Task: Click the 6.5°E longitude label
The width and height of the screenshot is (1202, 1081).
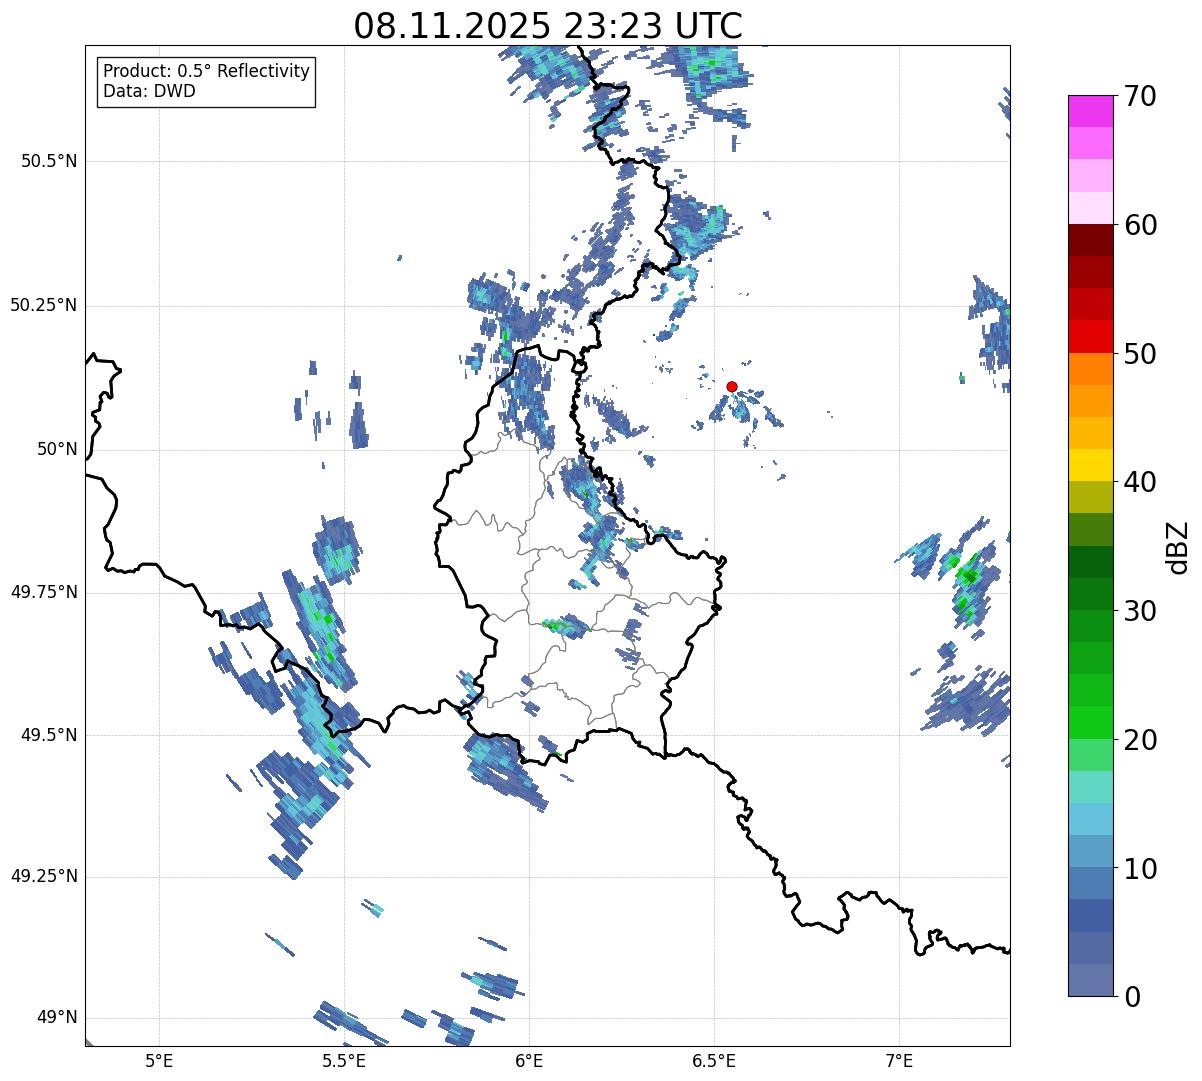Action: pos(714,1060)
